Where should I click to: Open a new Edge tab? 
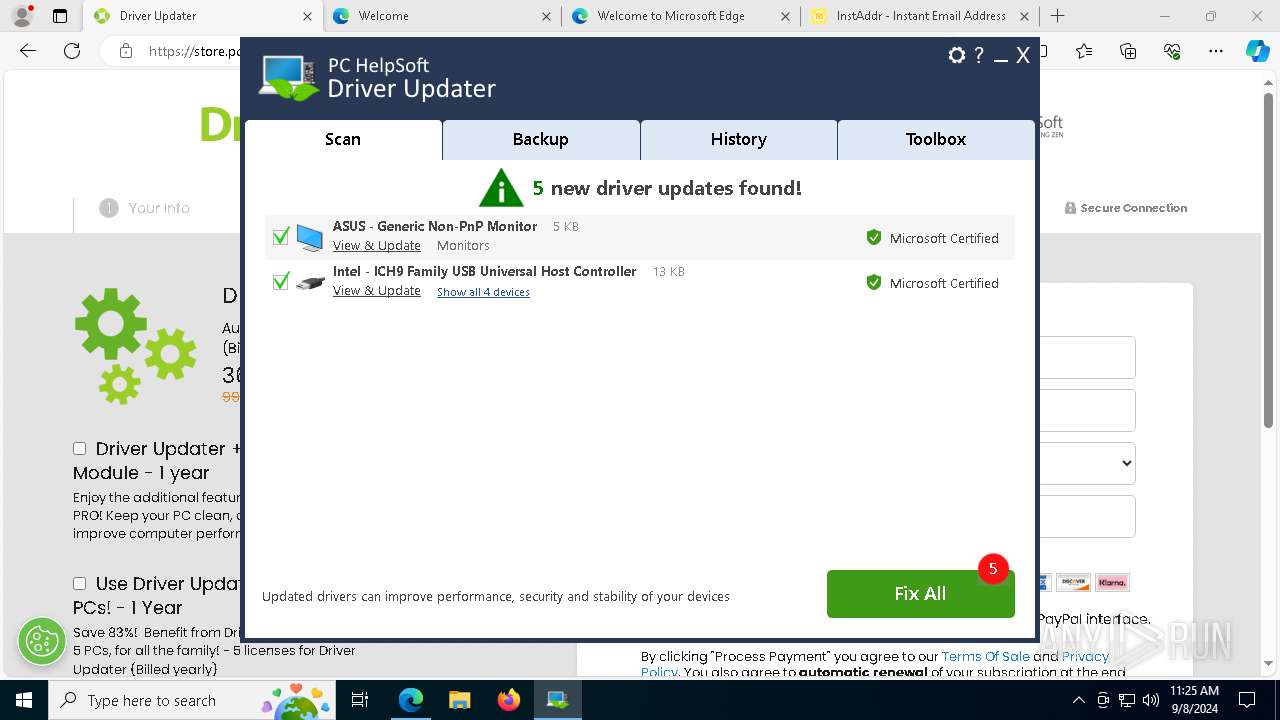1058,16
